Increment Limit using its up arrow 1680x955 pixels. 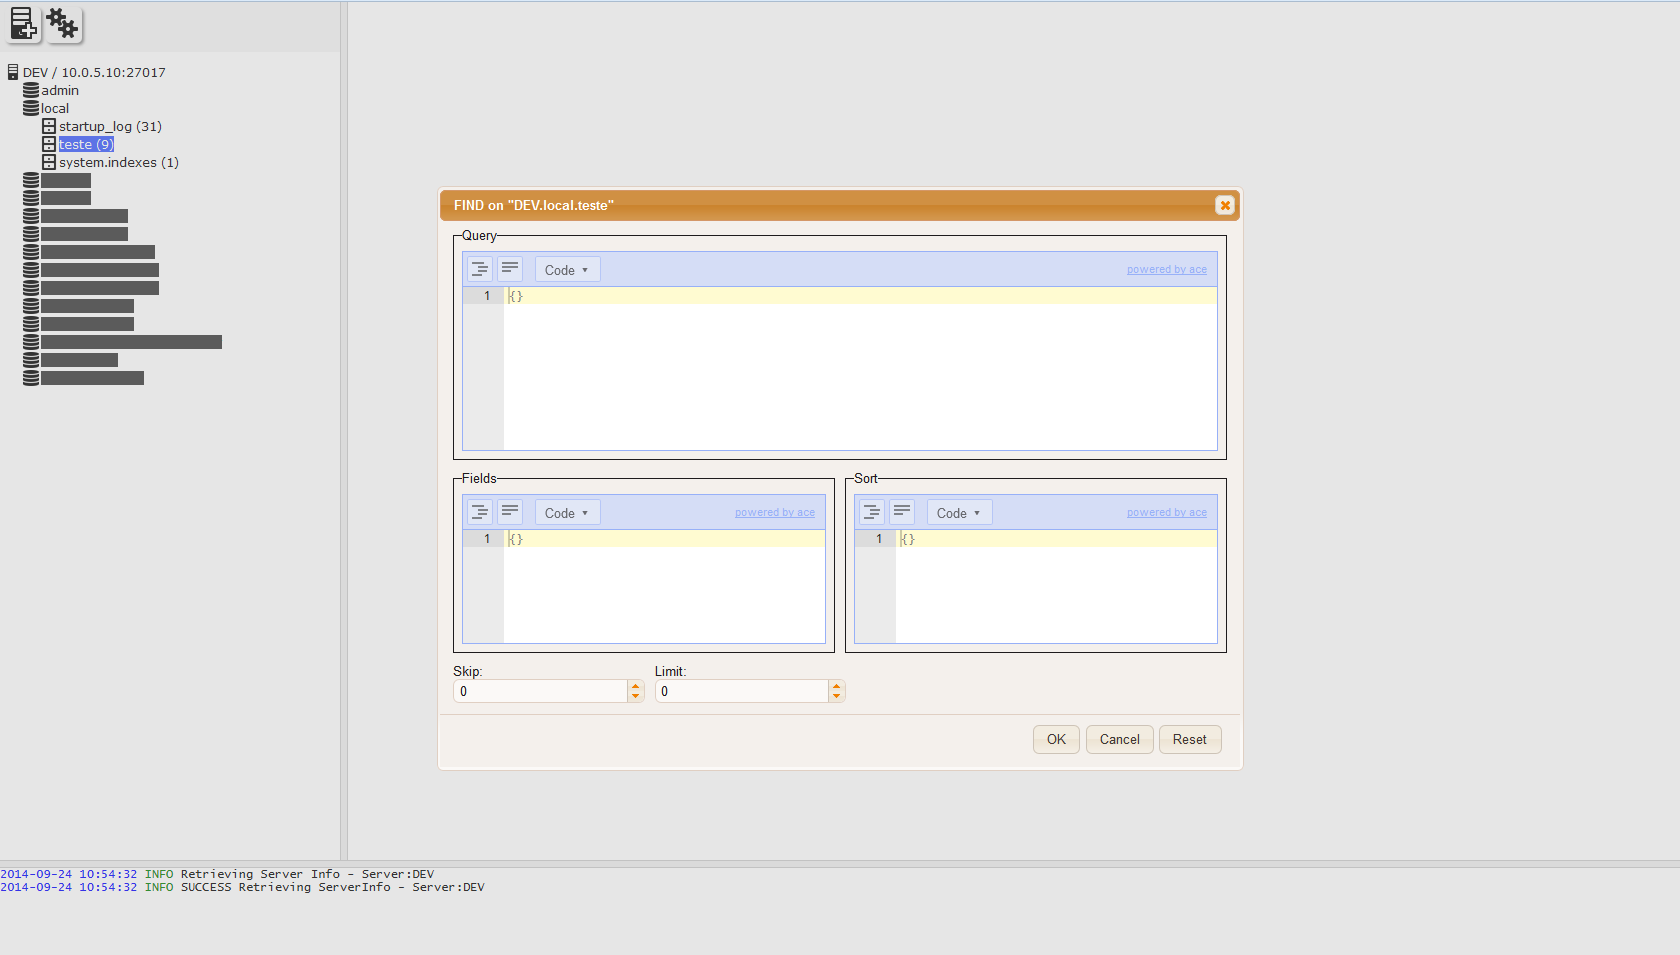point(836,685)
